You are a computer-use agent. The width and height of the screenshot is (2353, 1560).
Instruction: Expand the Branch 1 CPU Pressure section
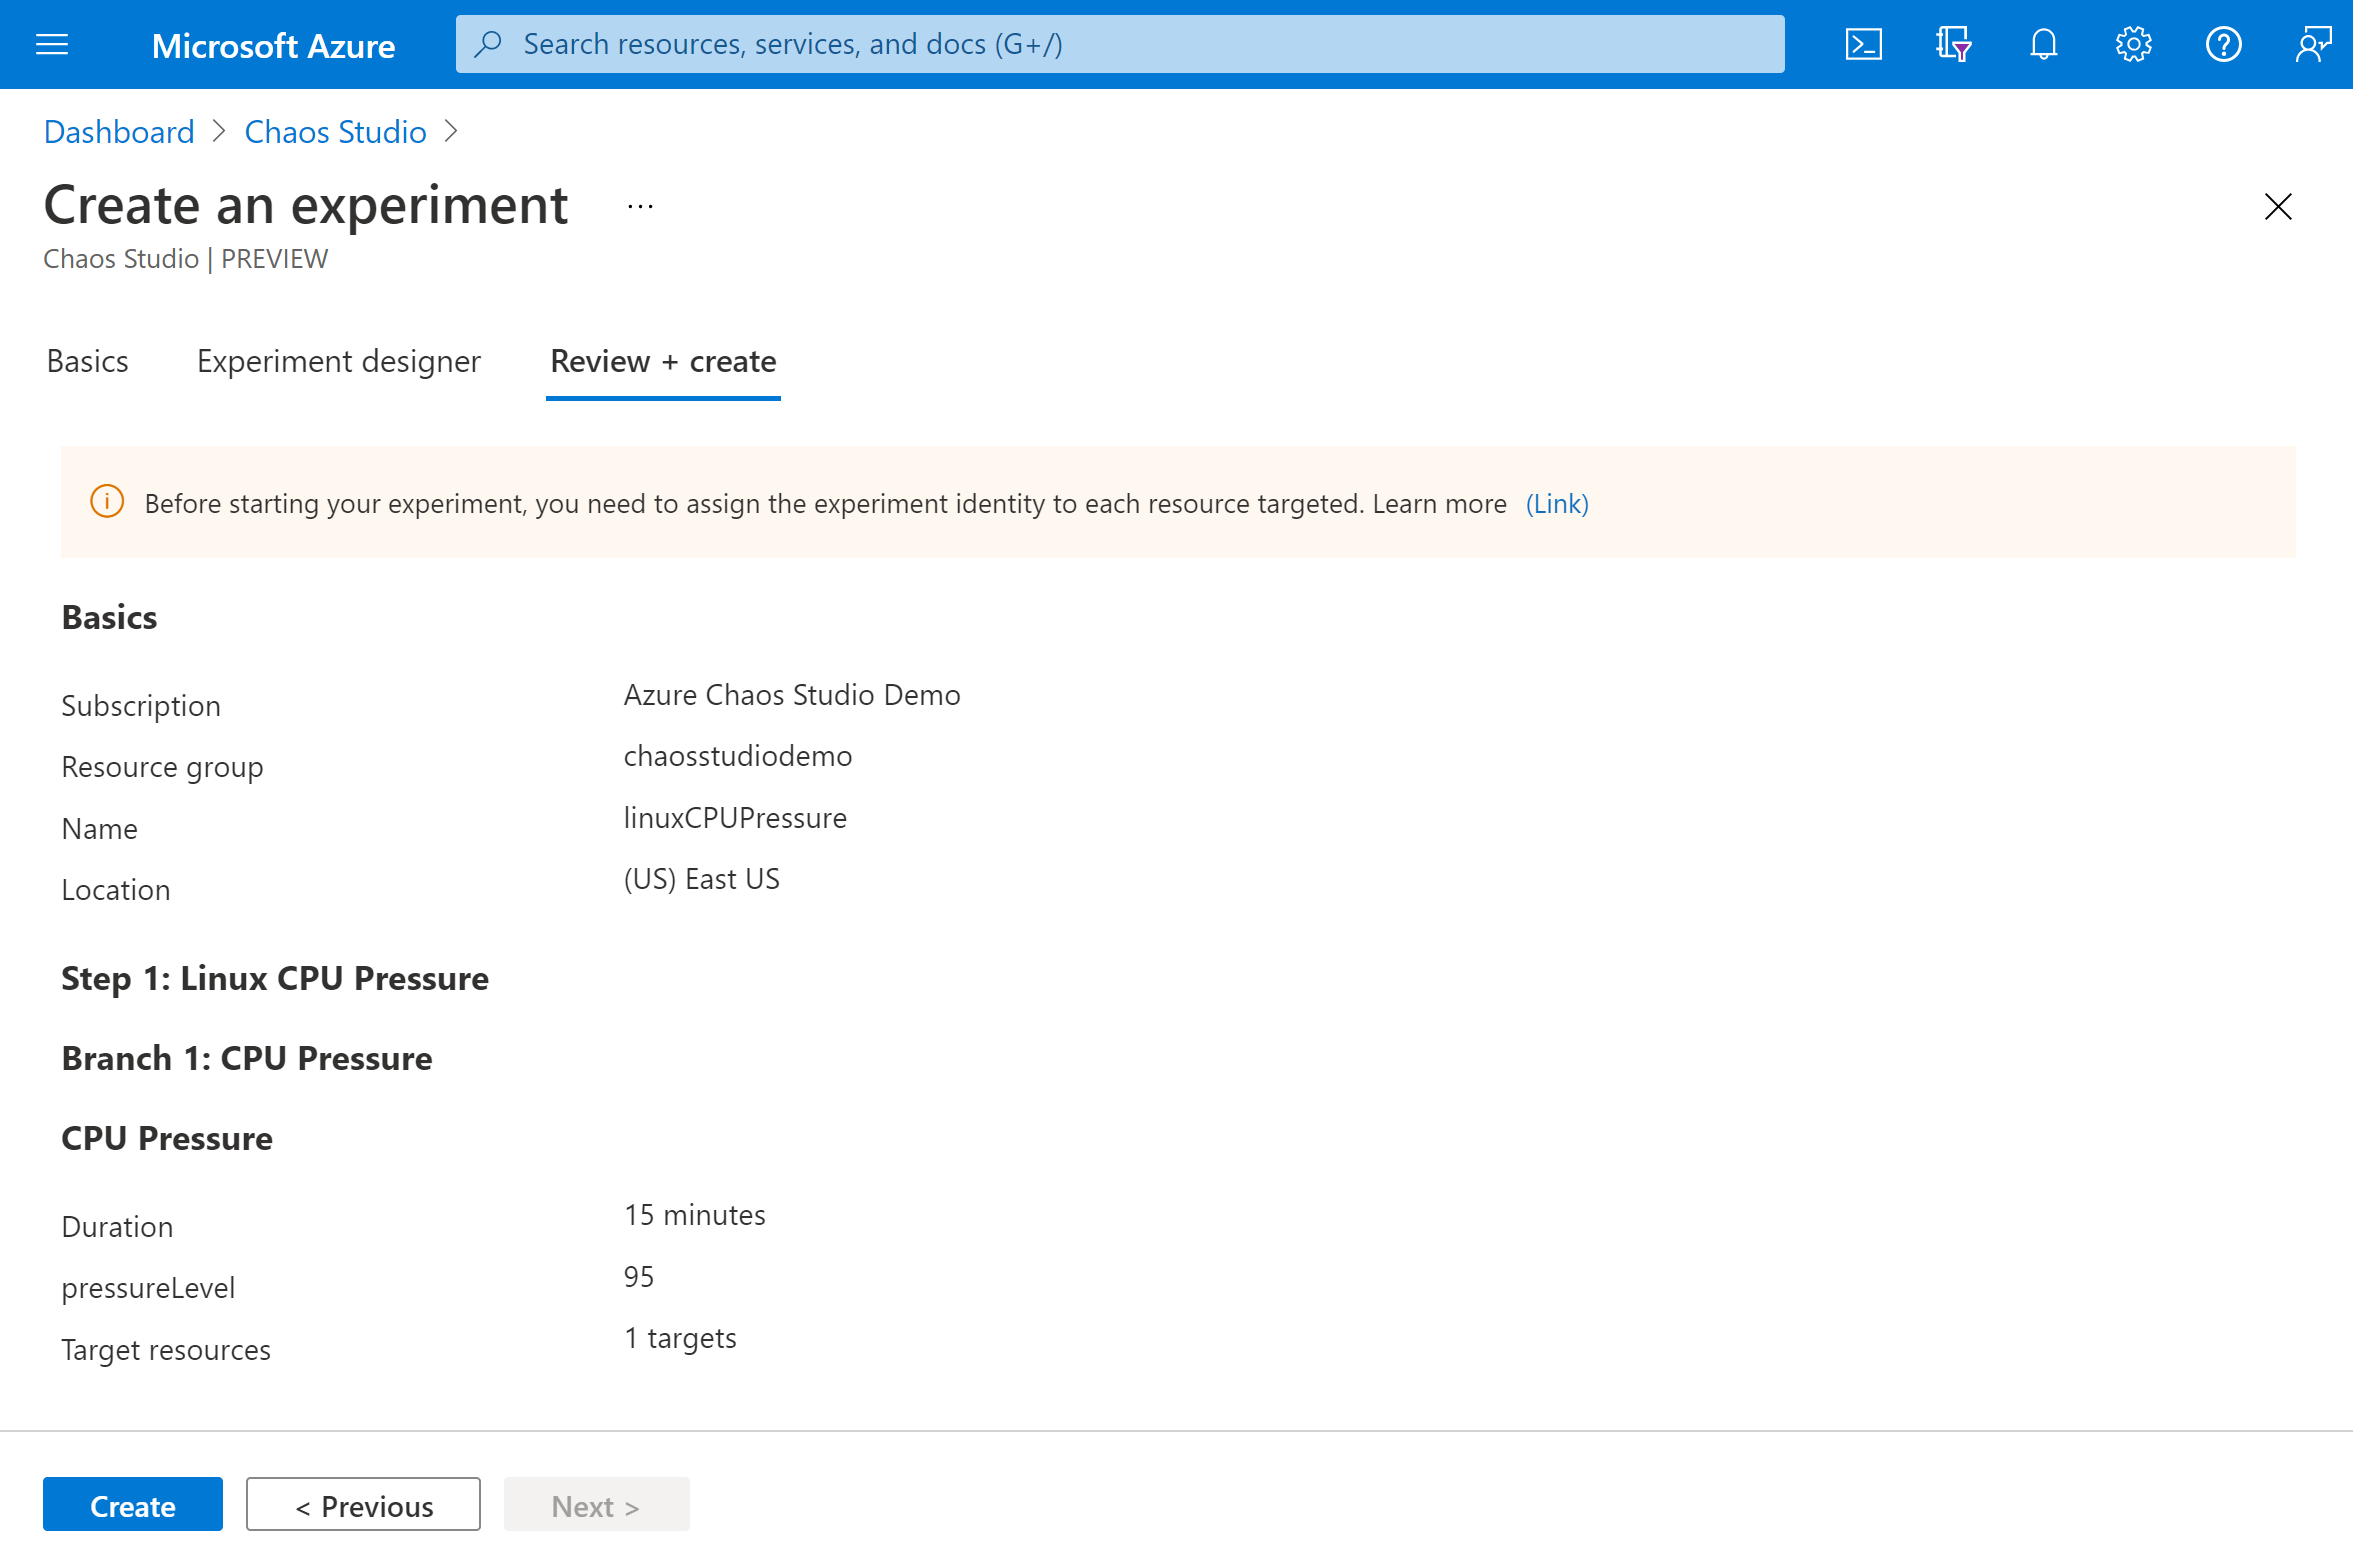point(245,1057)
